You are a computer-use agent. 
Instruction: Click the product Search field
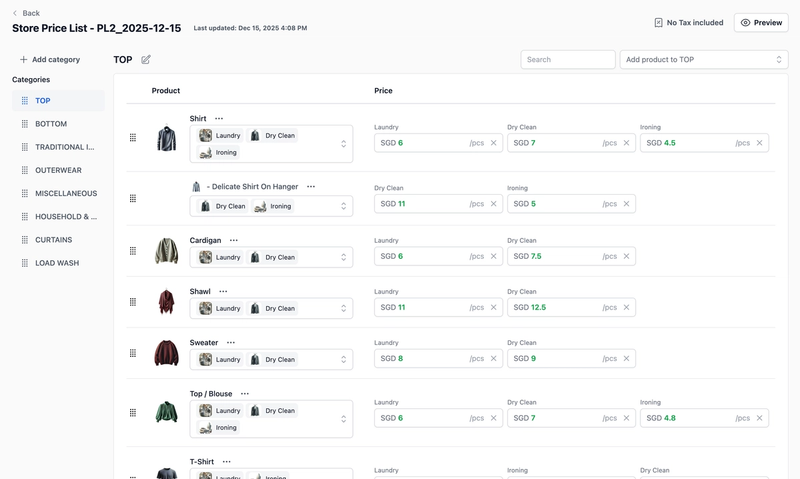pyautogui.click(x=568, y=60)
